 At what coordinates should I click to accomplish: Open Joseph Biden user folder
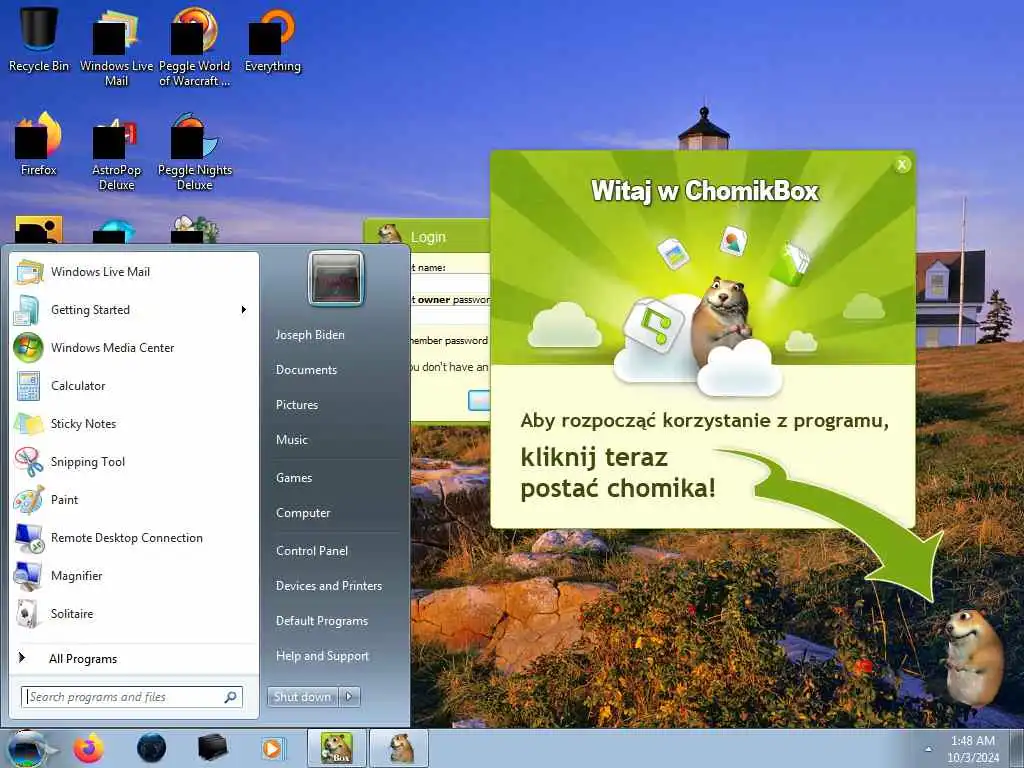(x=310, y=334)
